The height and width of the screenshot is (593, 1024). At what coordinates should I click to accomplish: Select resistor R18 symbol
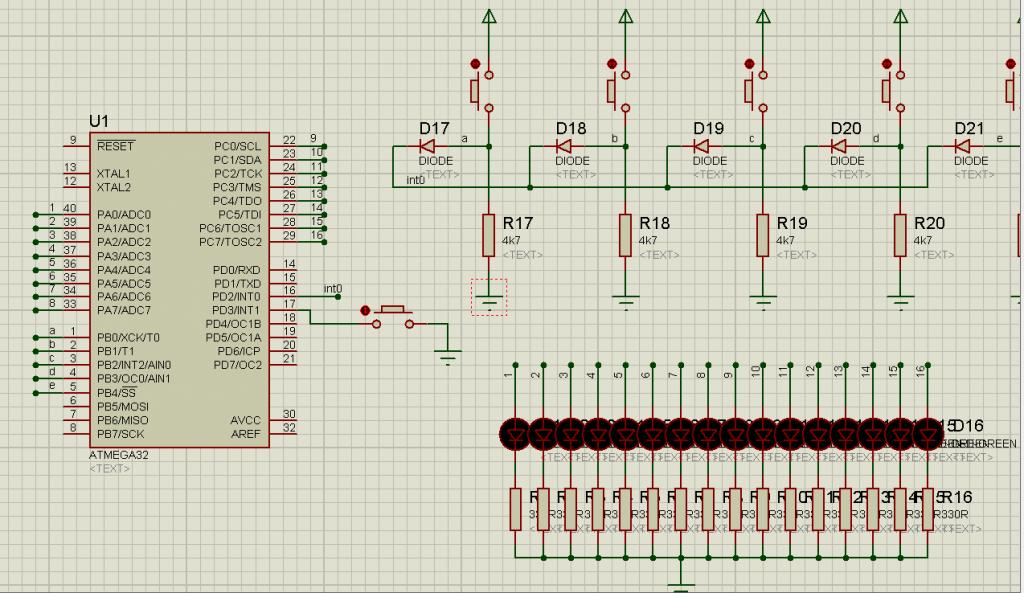coord(626,235)
